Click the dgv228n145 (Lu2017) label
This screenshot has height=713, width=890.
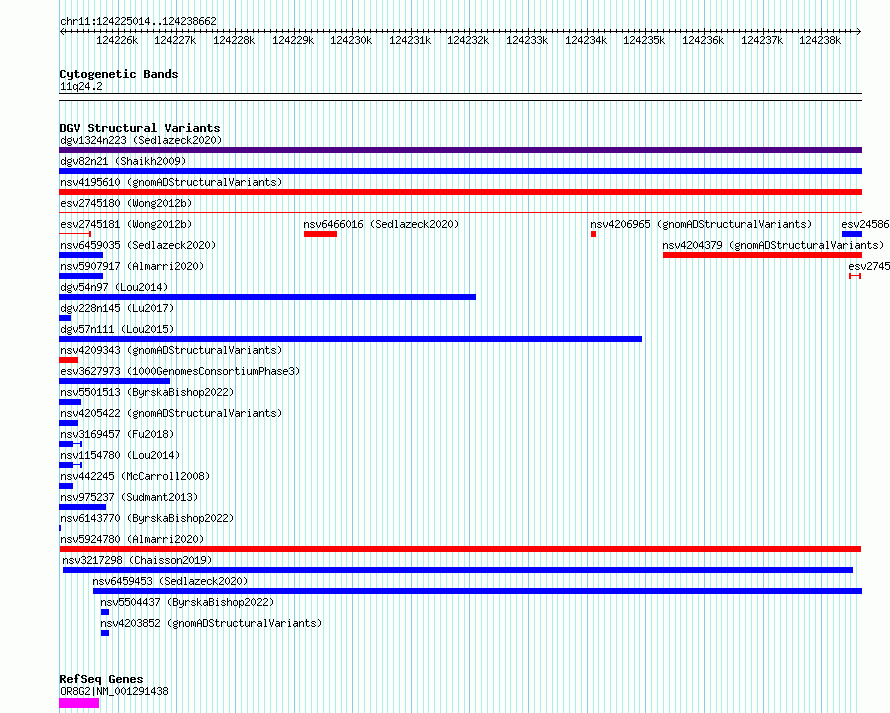click(x=117, y=308)
